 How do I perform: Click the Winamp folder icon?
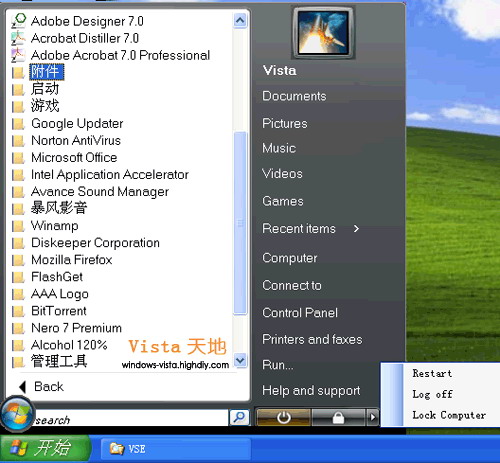[x=18, y=226]
